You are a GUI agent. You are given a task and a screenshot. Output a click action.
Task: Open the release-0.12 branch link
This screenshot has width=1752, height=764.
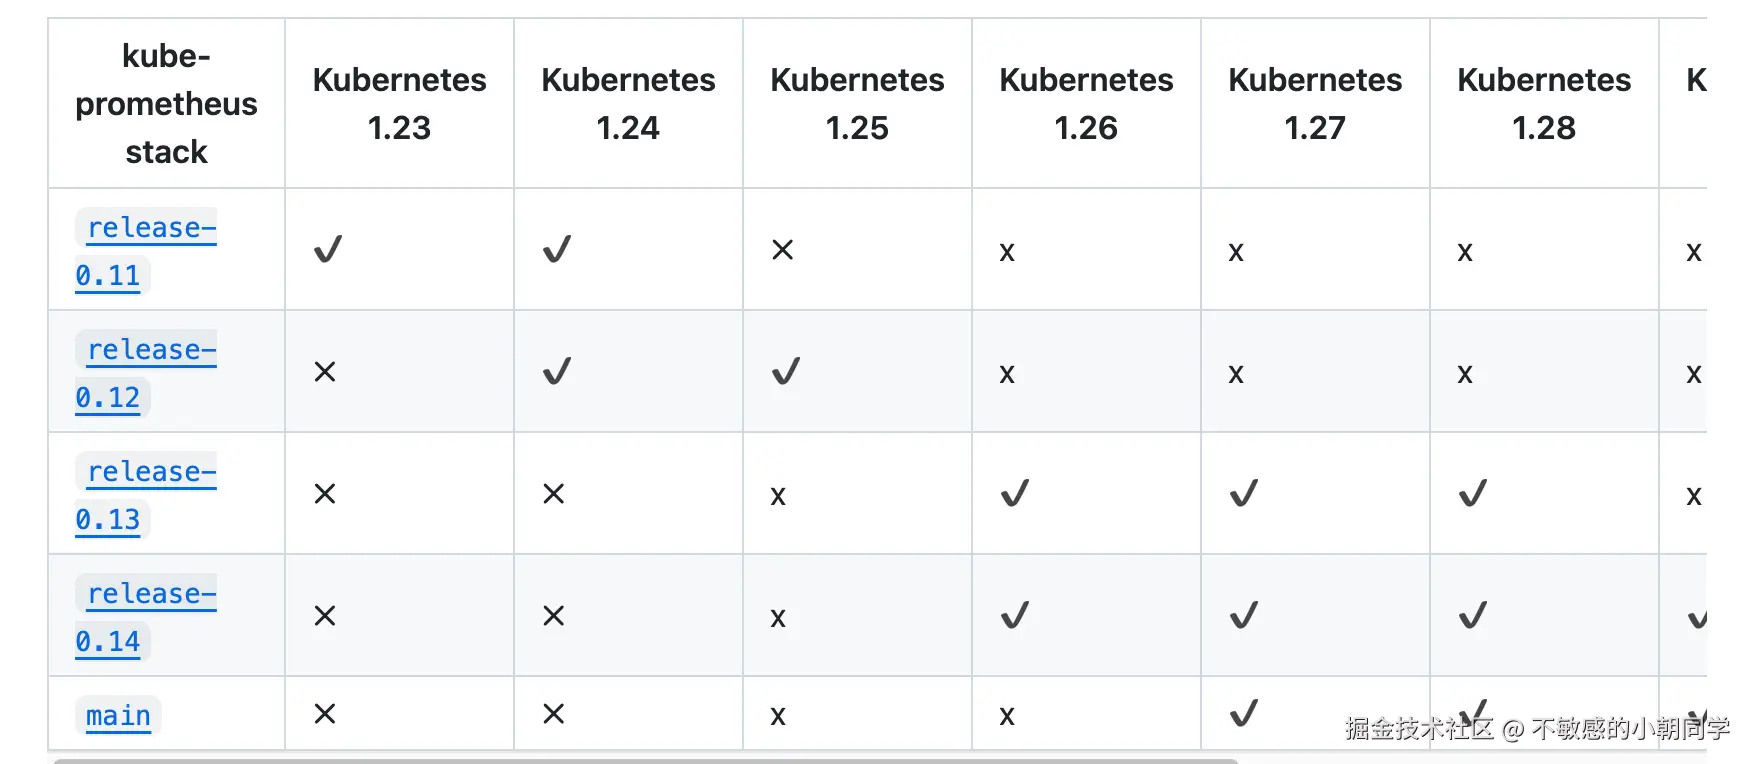(150, 351)
